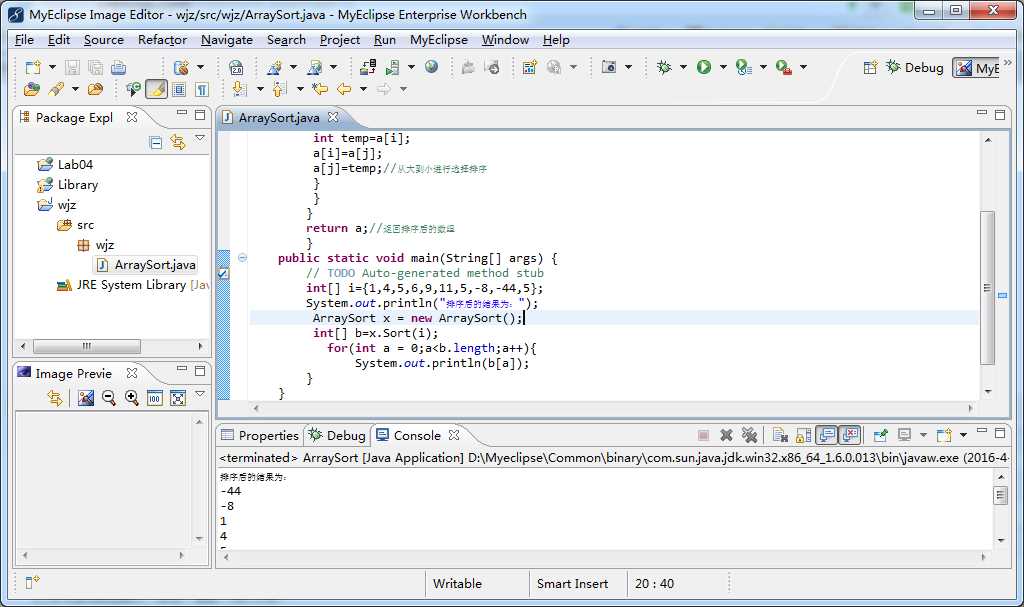This screenshot has width=1024, height=607.
Task: Click Collapse All in Package Explorer
Action: 155,142
